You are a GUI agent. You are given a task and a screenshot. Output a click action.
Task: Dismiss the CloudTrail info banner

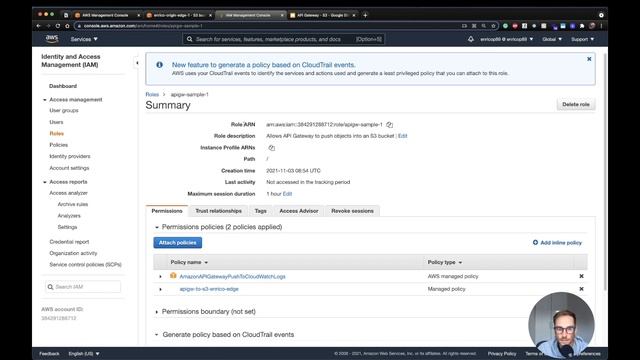tap(589, 59)
